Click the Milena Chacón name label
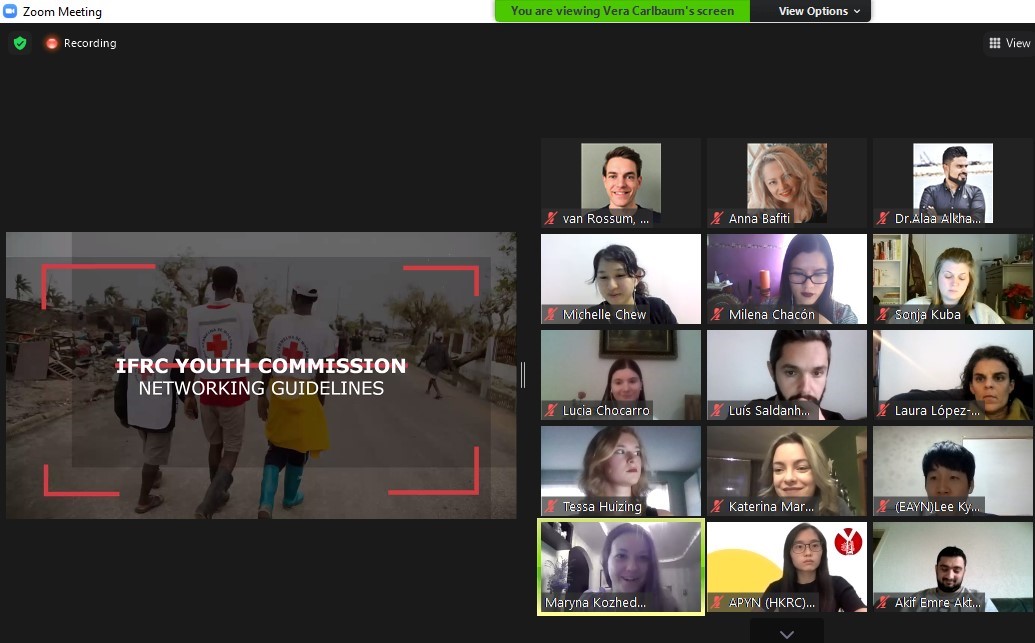This screenshot has height=643, width=1035. (x=772, y=314)
